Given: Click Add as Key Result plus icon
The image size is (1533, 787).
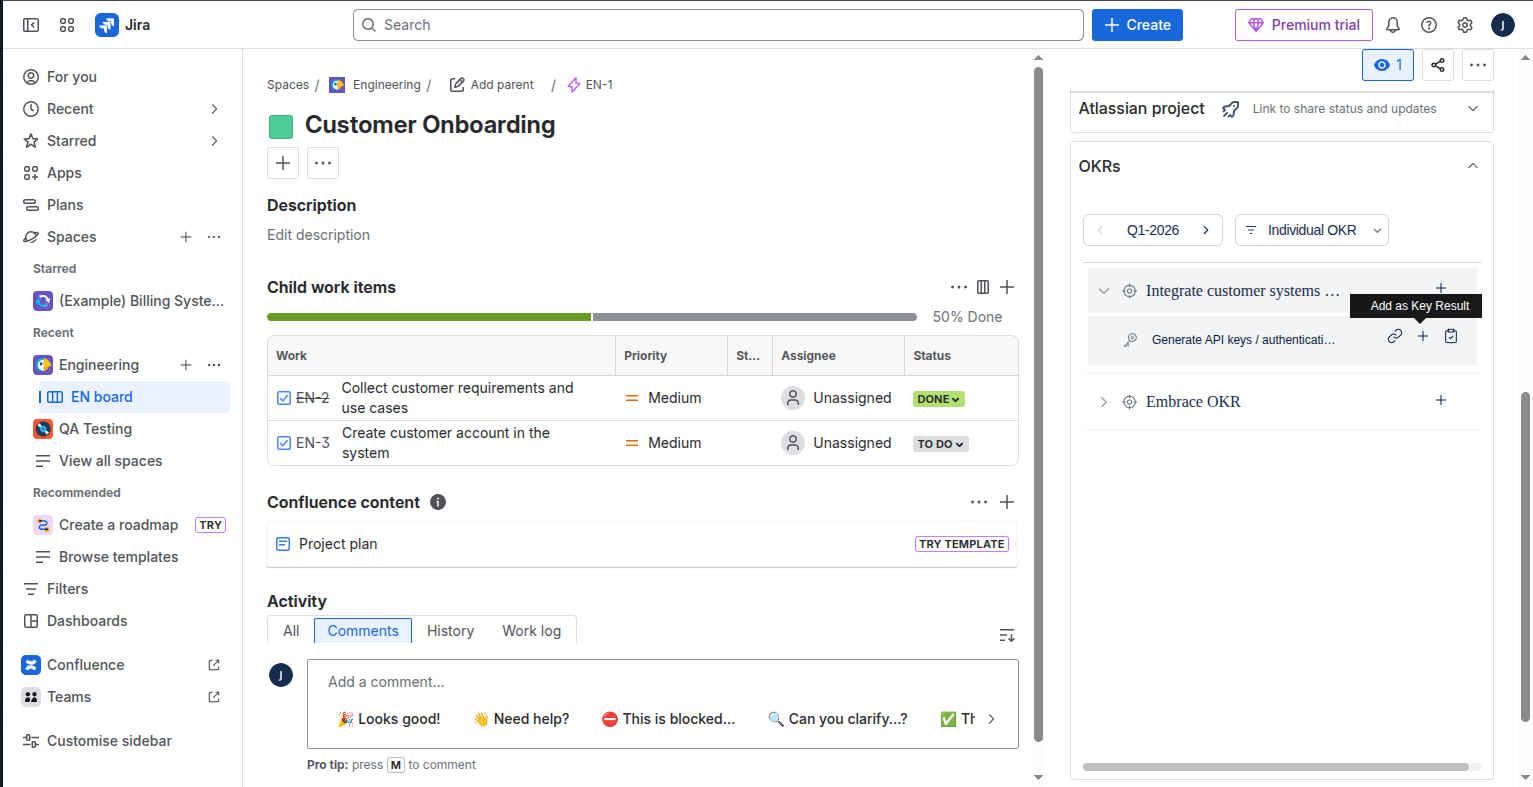Looking at the screenshot, I should pos(1423,336).
